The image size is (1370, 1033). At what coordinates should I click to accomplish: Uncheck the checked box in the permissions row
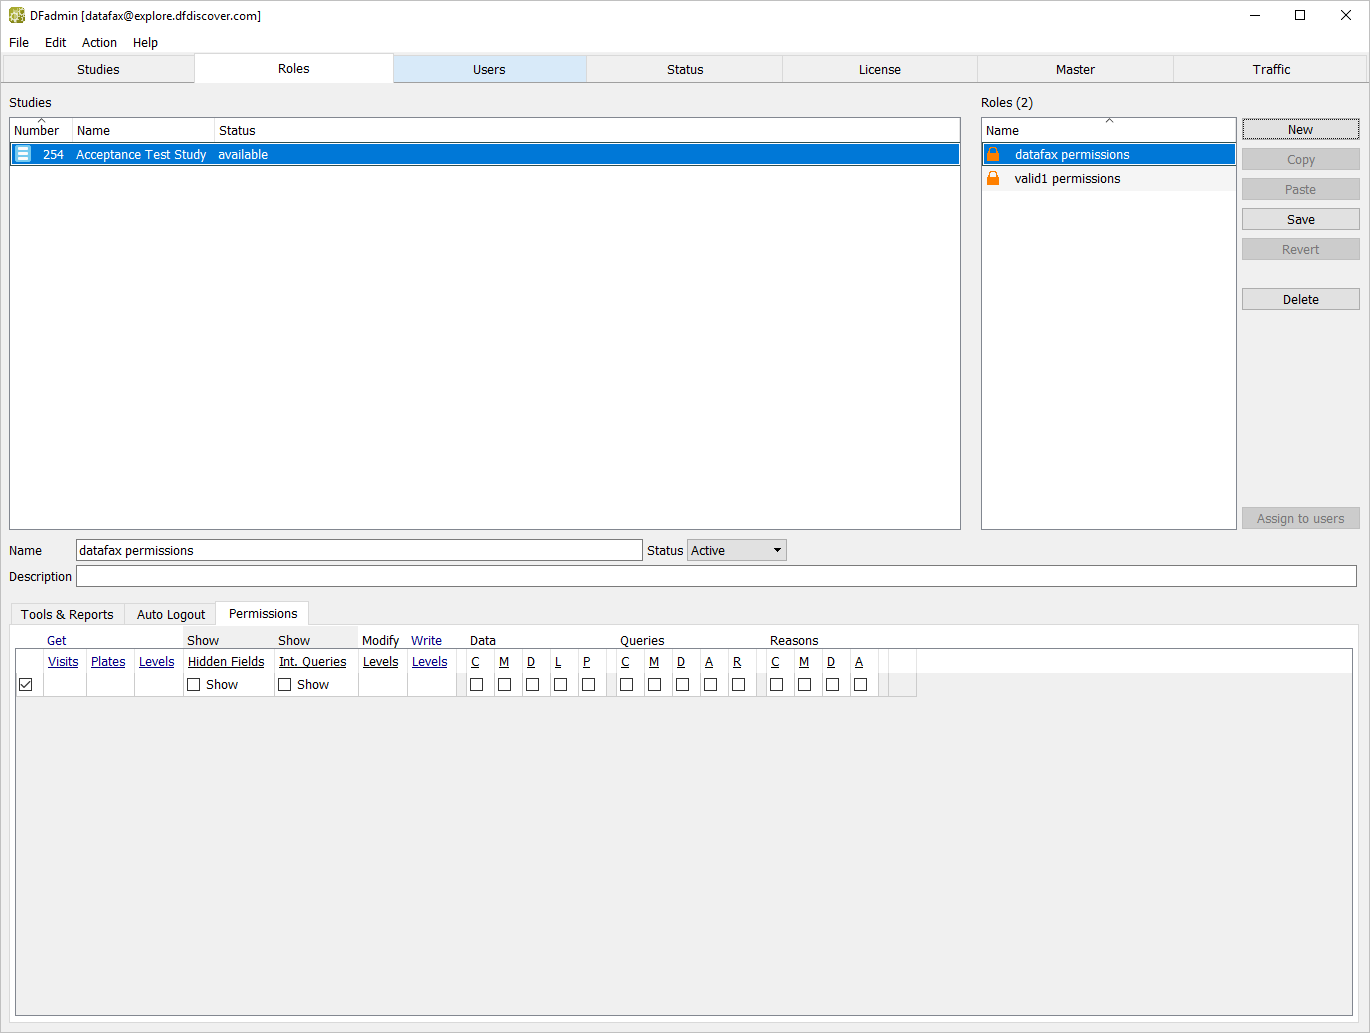(26, 685)
